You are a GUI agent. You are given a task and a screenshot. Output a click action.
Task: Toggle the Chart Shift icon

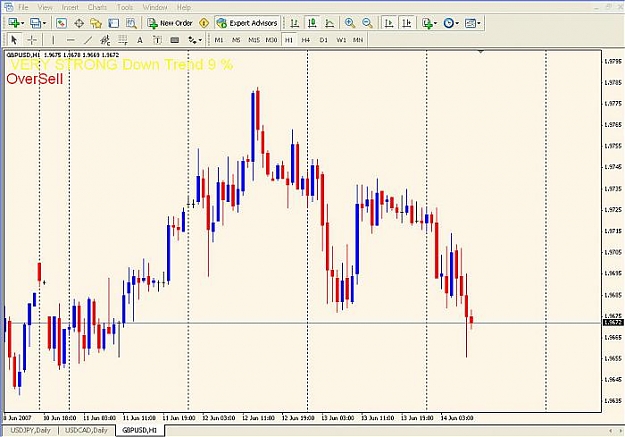pyautogui.click(x=406, y=23)
